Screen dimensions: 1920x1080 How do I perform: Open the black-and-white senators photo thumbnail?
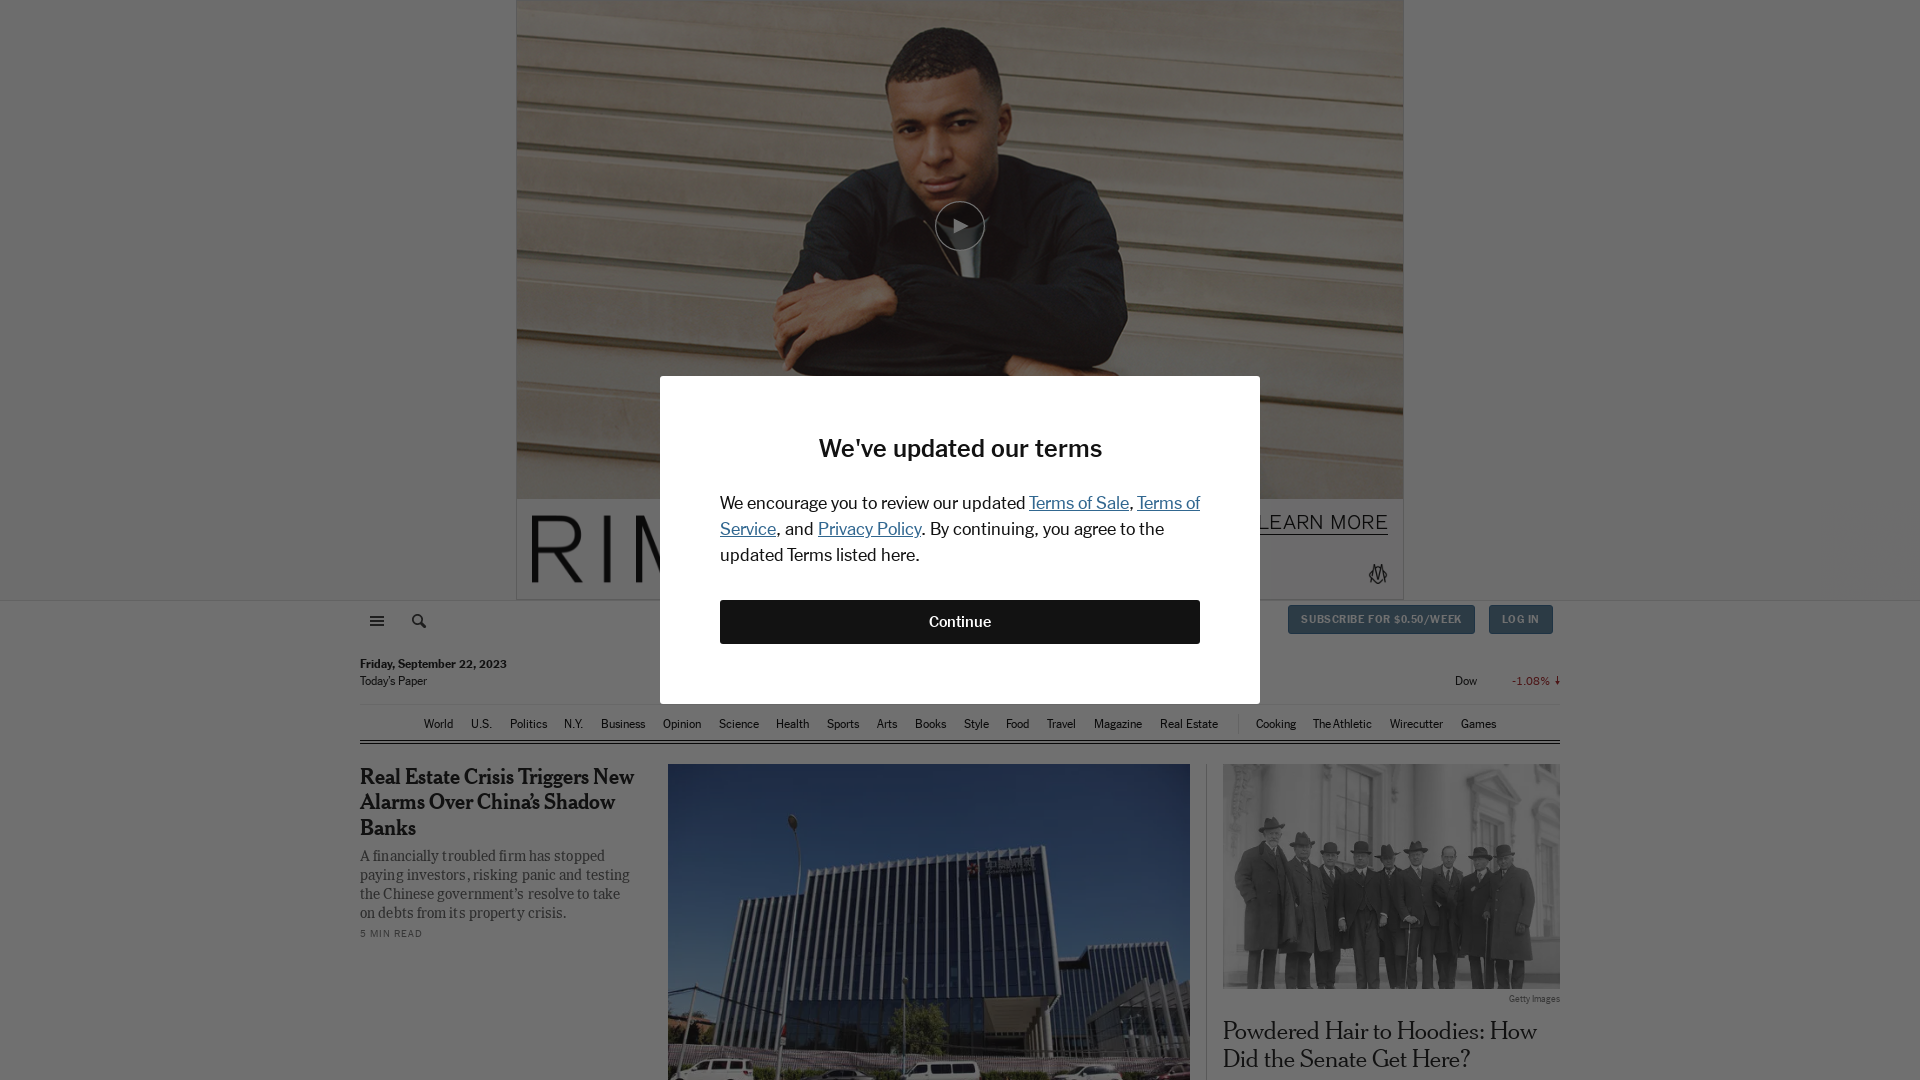click(x=1391, y=877)
